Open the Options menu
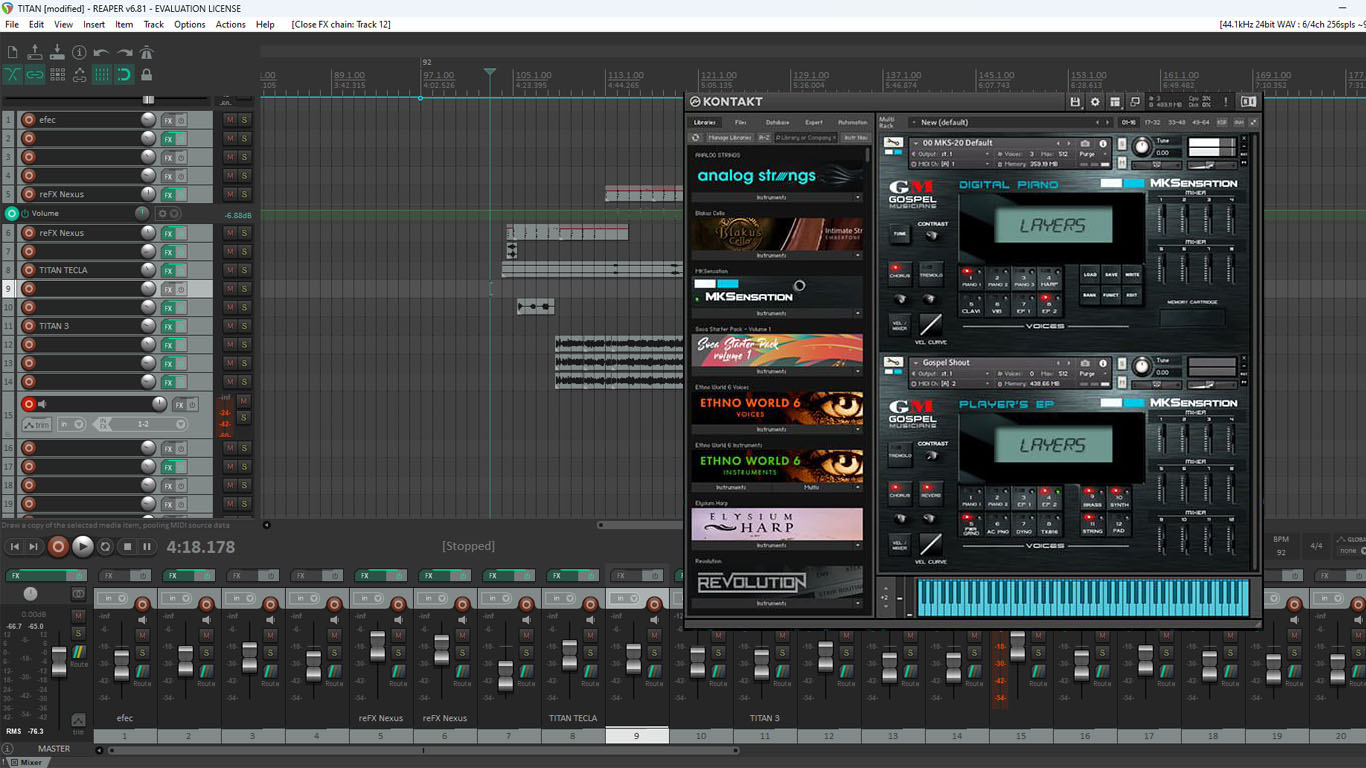This screenshot has height=768, width=1366. [190, 24]
